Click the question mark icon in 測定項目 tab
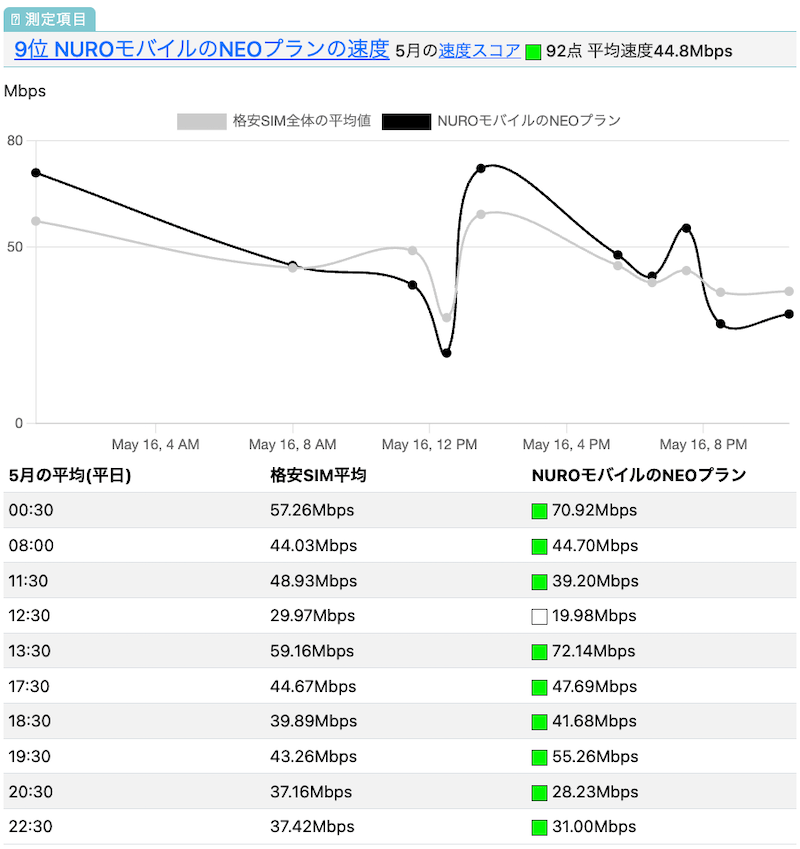 point(15,19)
